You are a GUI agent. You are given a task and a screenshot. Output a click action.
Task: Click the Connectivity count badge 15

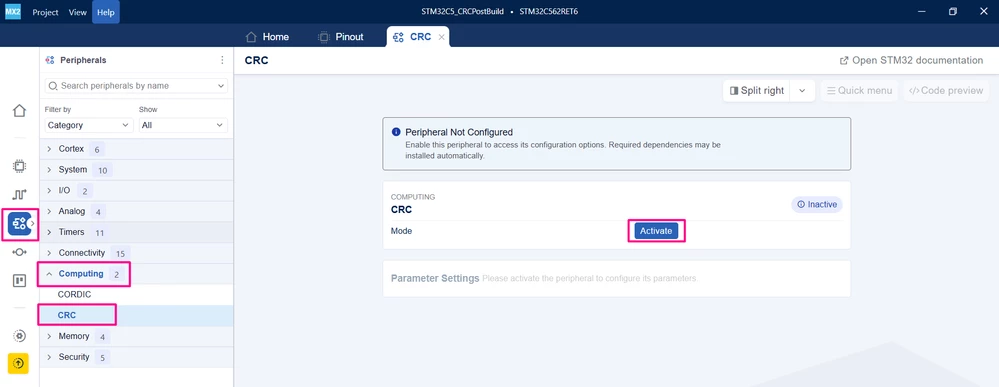point(120,254)
